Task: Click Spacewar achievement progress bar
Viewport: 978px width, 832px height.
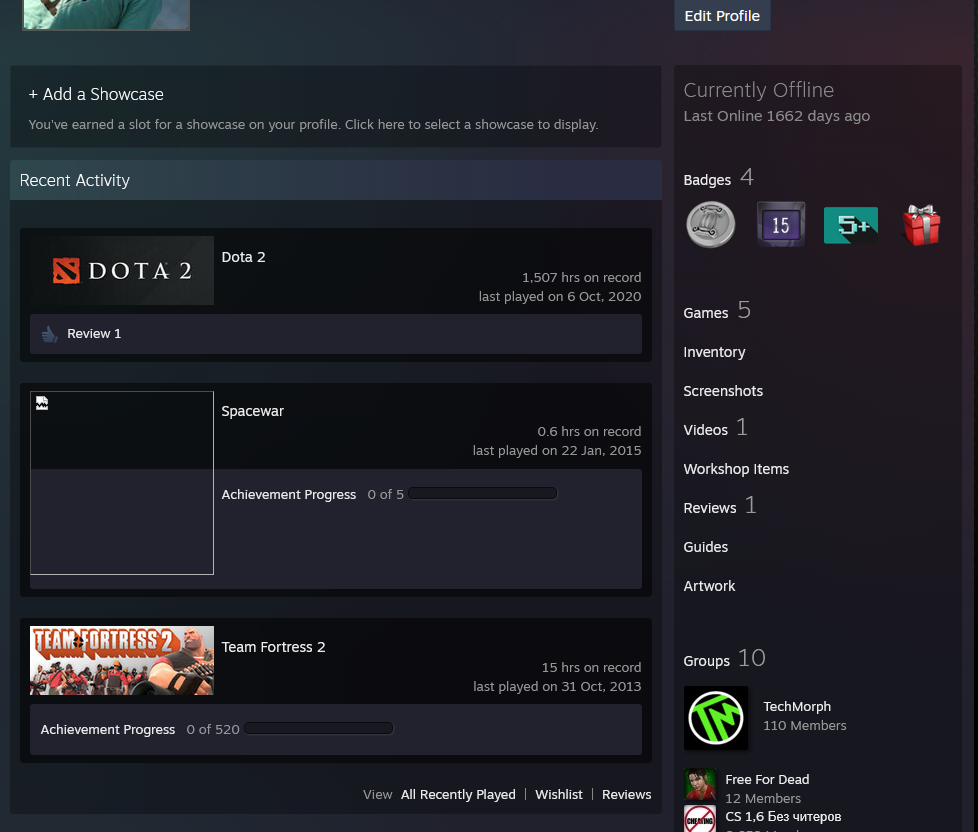Action: pyautogui.click(x=482, y=493)
